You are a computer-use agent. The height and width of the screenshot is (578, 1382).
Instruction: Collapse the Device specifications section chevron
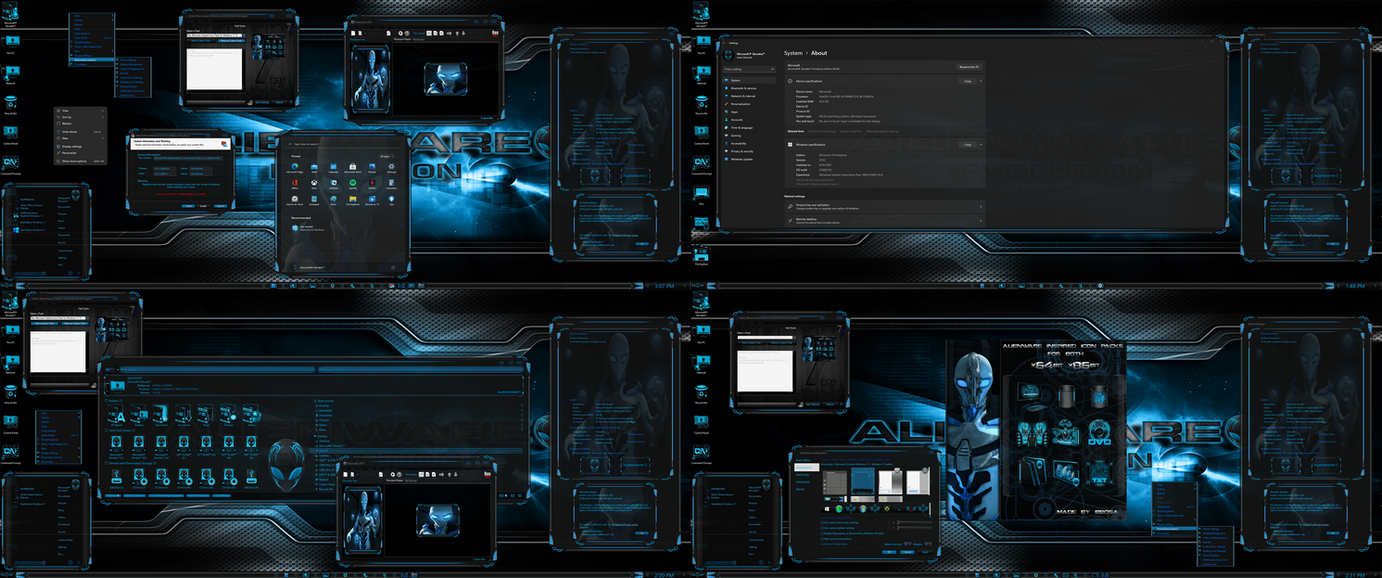[x=982, y=81]
